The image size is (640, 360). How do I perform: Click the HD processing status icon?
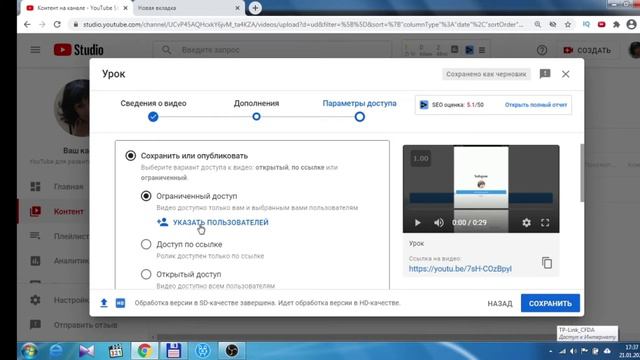(120, 303)
